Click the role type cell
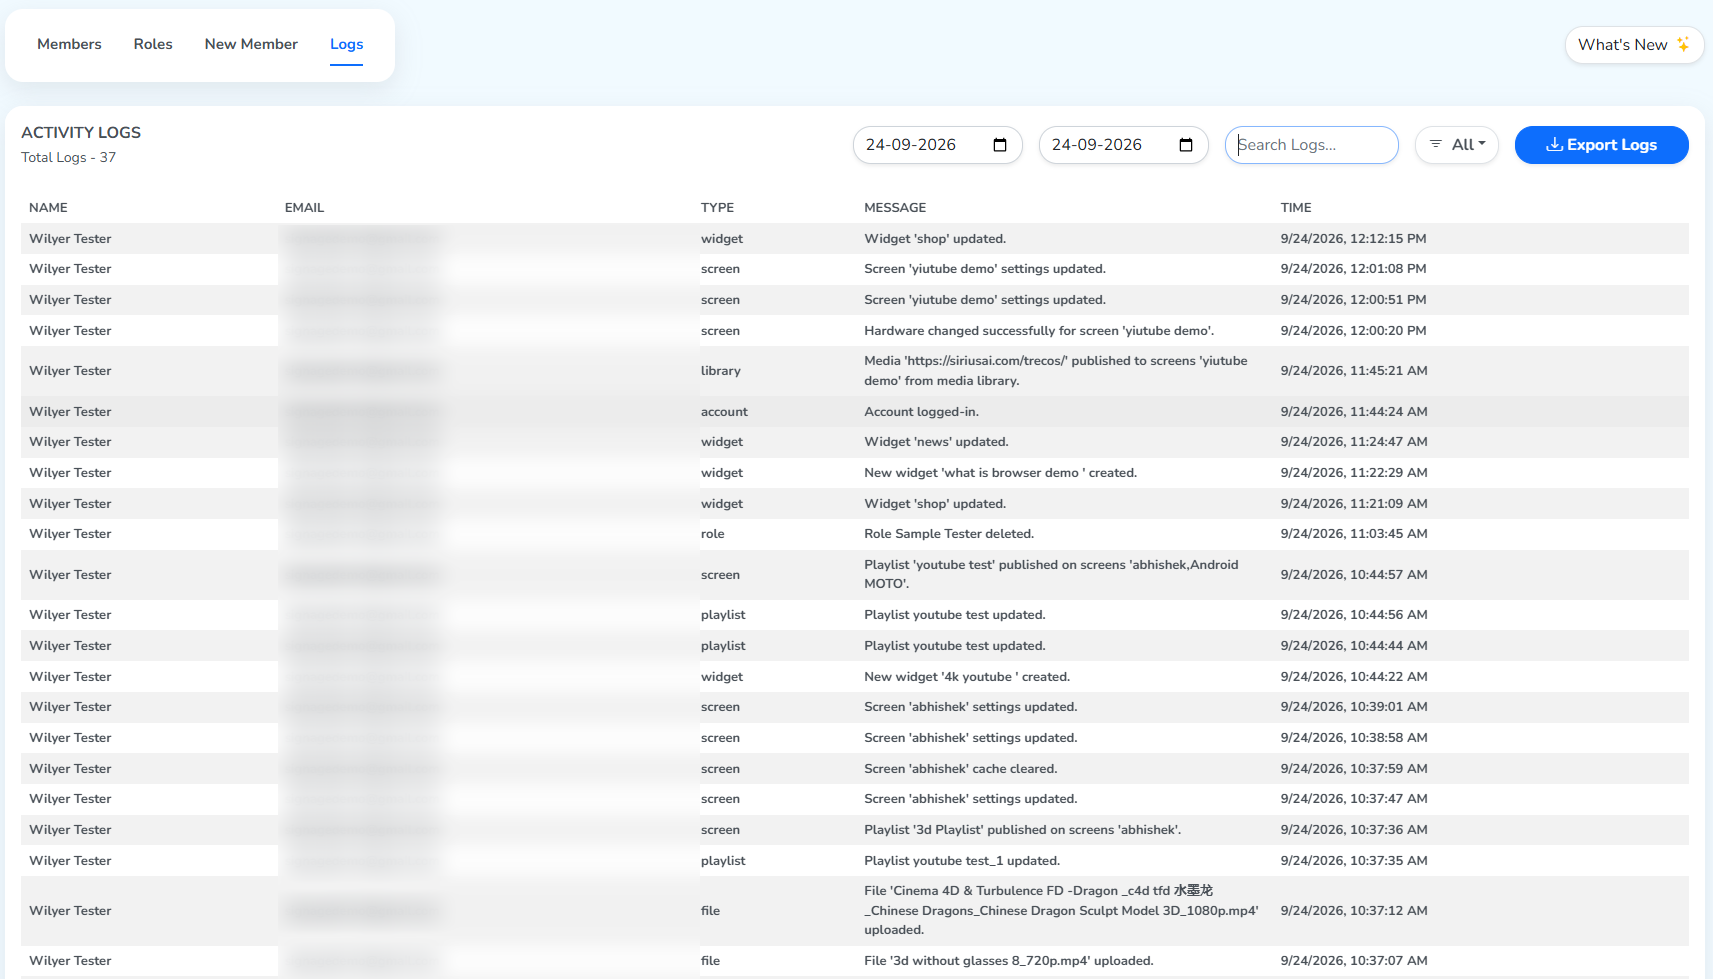 pos(712,534)
